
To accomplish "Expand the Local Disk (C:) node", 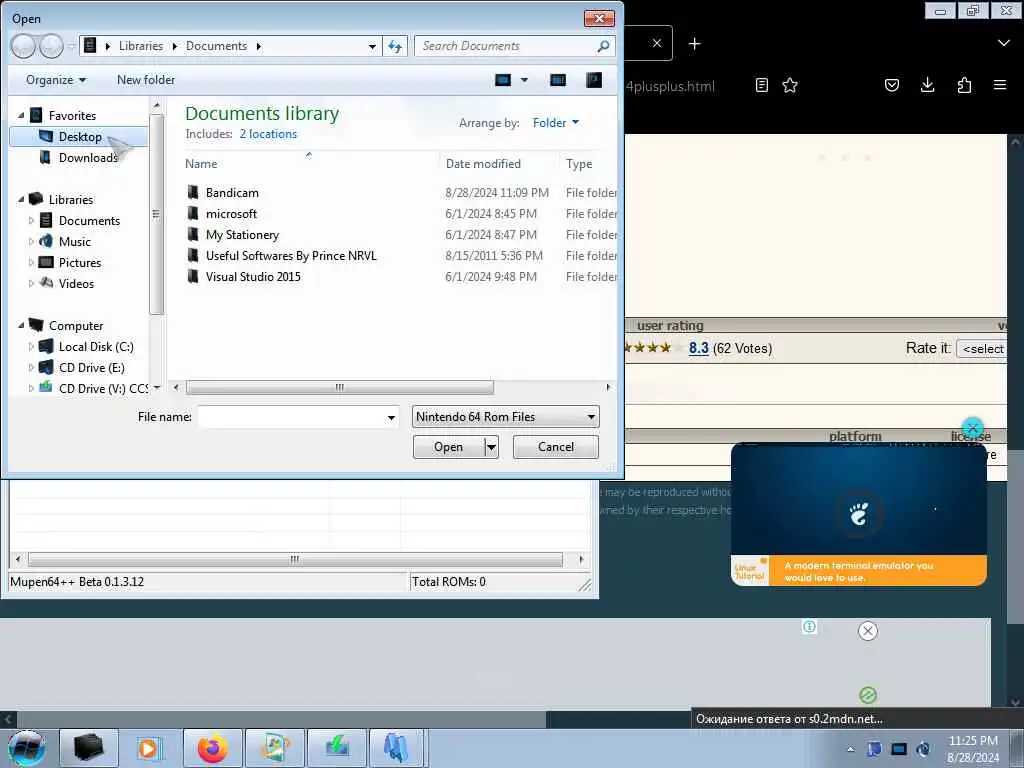I will (31, 347).
